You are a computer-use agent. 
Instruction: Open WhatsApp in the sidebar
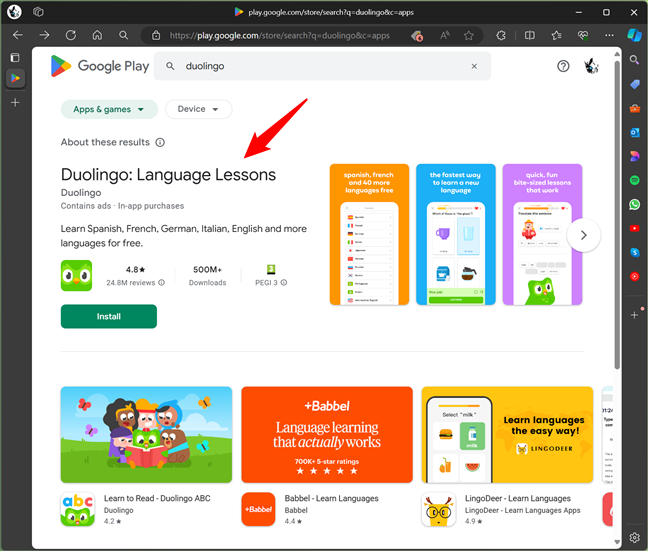tap(634, 204)
